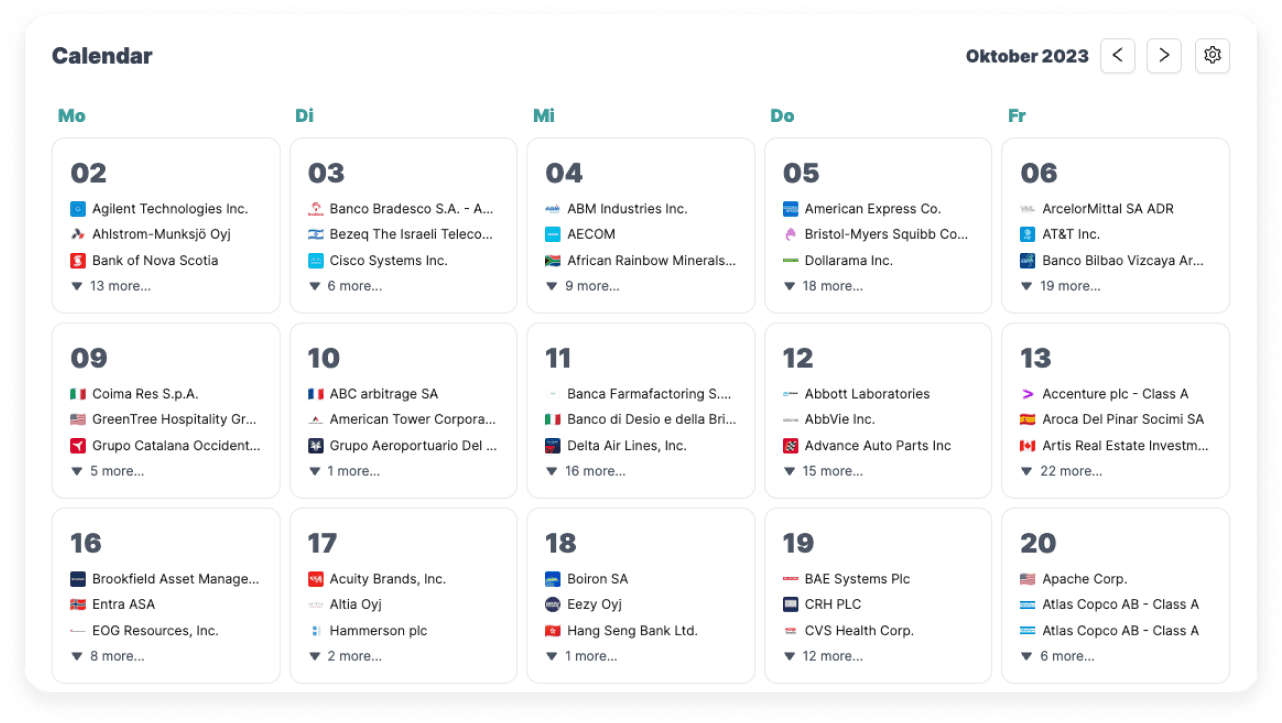Show 12 more entries on October 19
Viewport: 1282px width, 723px height.
[x=823, y=656]
